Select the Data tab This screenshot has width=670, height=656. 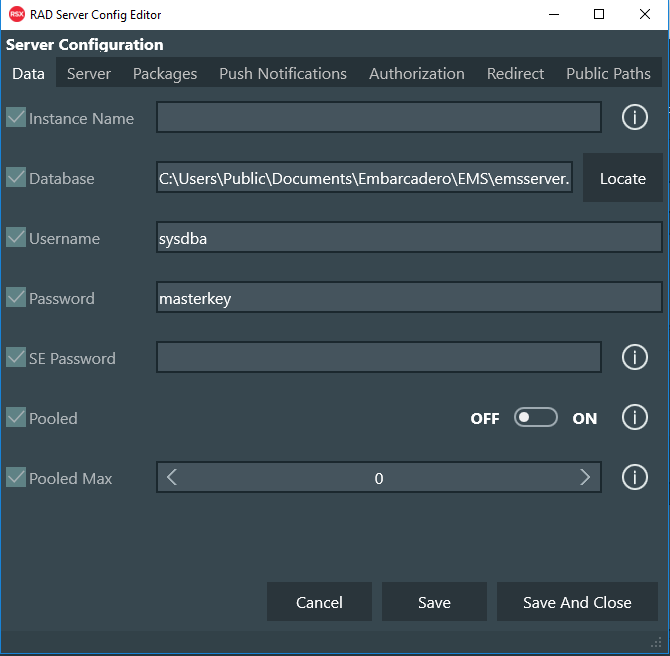click(28, 74)
